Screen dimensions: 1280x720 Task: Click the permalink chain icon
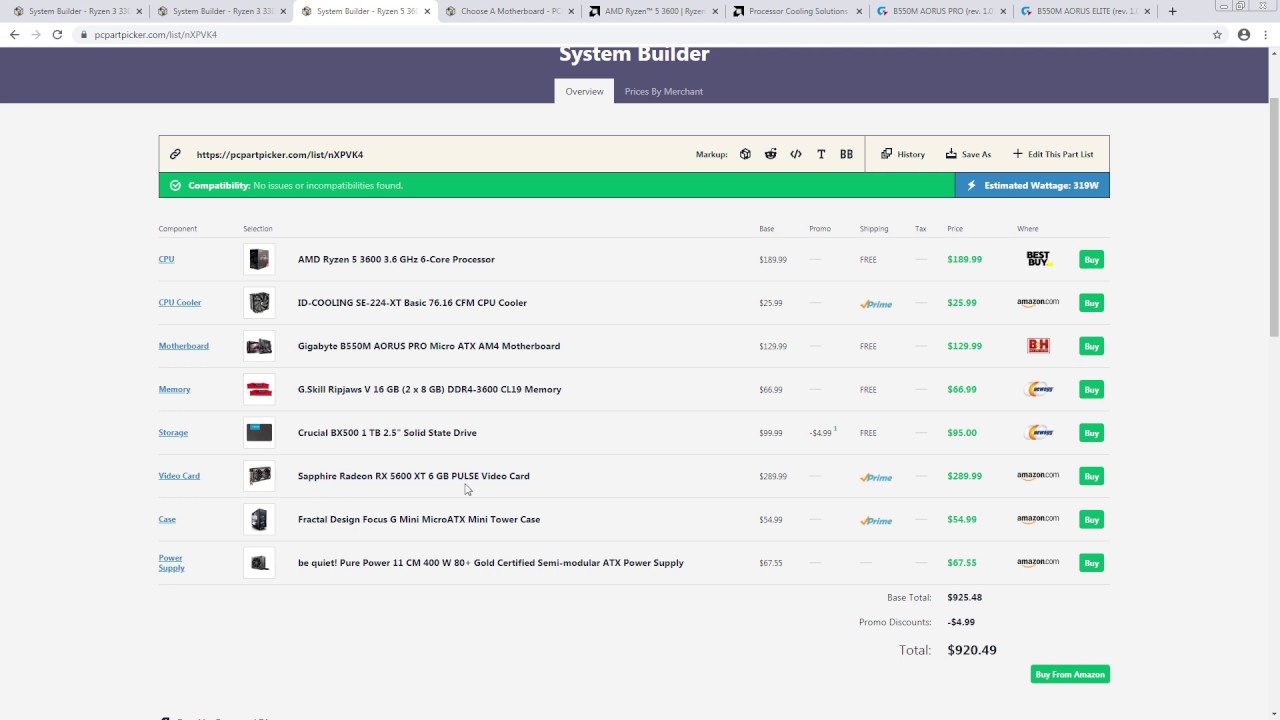pos(175,154)
